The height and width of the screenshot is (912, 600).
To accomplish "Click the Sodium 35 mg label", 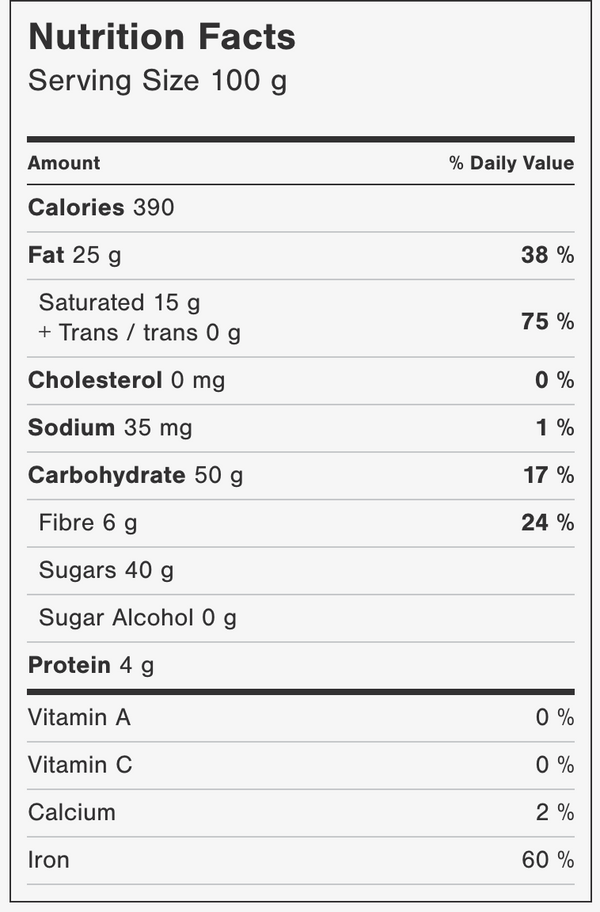I will click(110, 428).
